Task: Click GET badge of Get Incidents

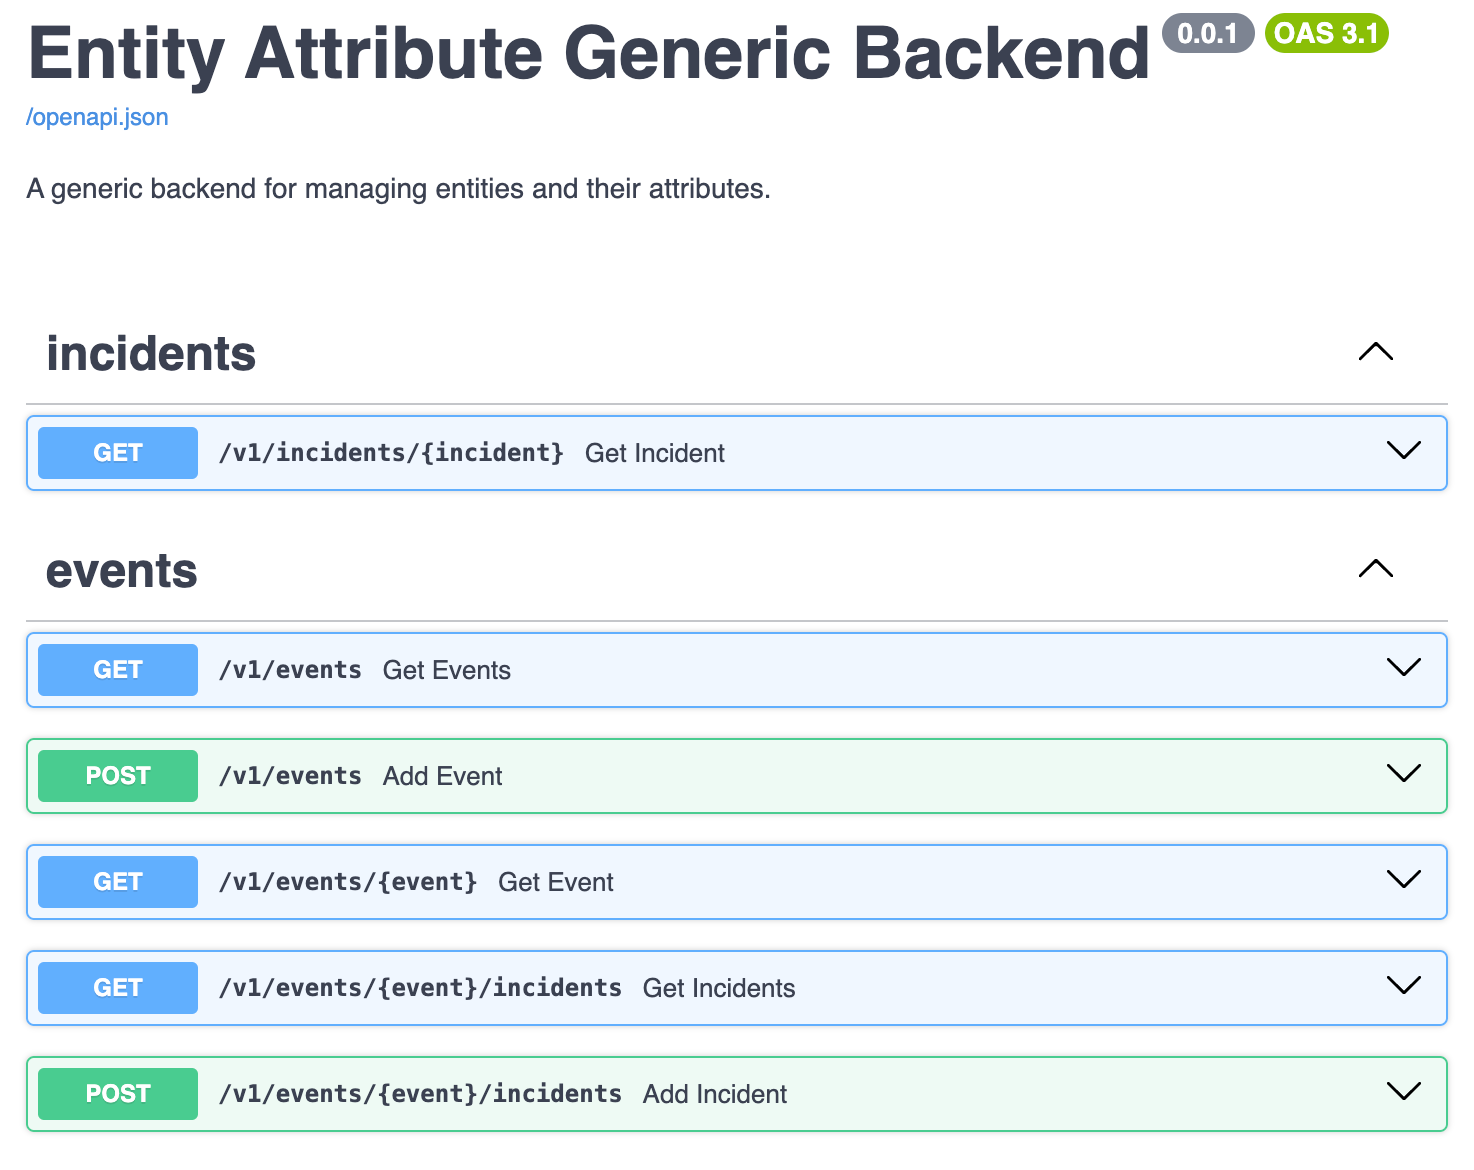Action: tap(118, 988)
